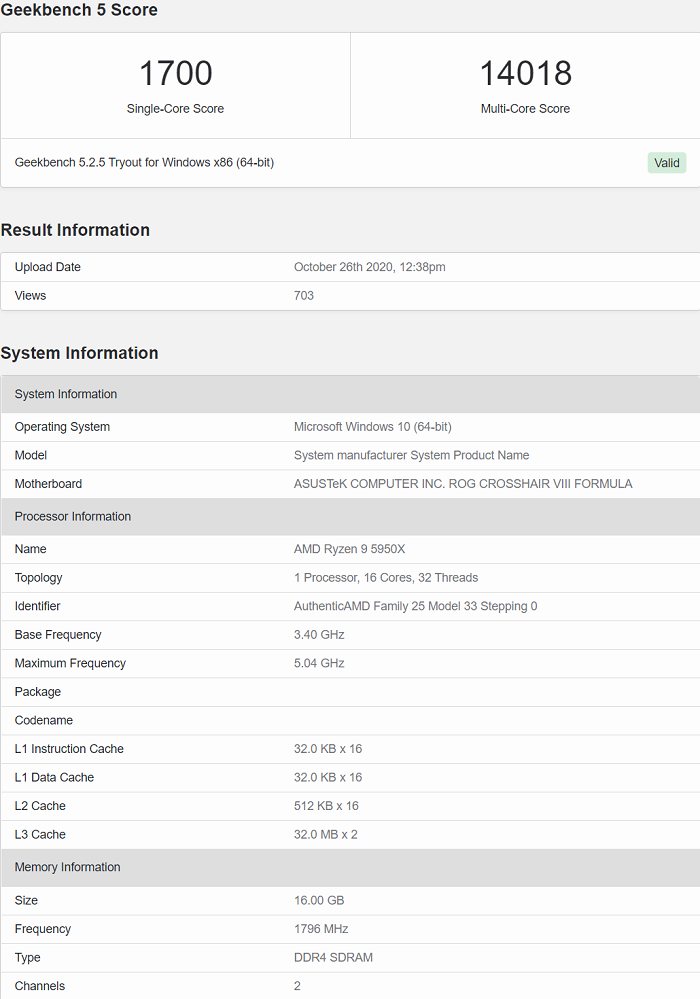Click the Result Information heading

click(75, 230)
